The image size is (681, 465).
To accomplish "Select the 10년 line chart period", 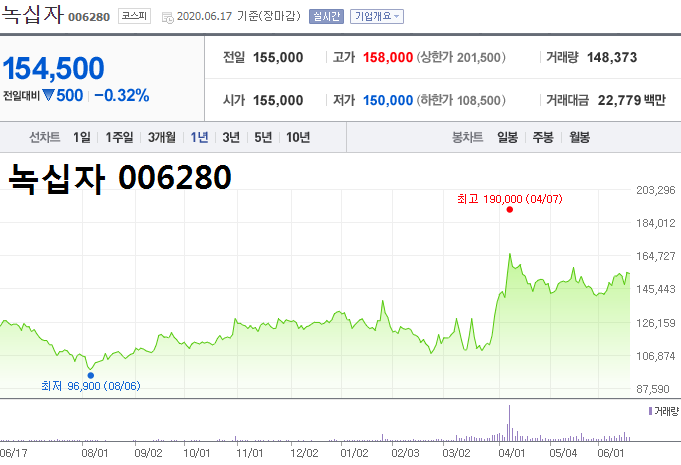I will click(x=298, y=138).
